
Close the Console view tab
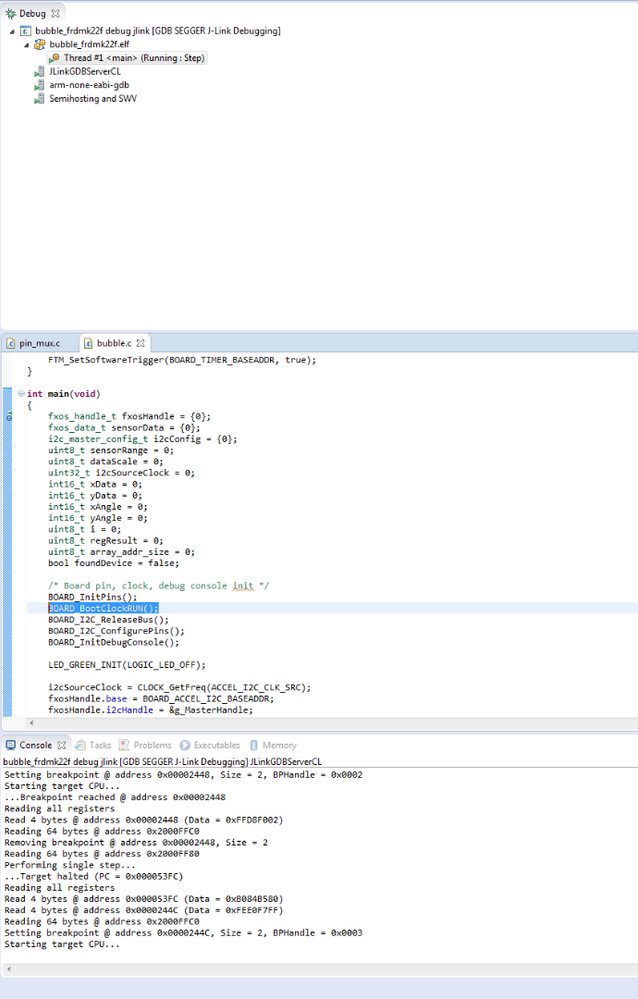61,745
